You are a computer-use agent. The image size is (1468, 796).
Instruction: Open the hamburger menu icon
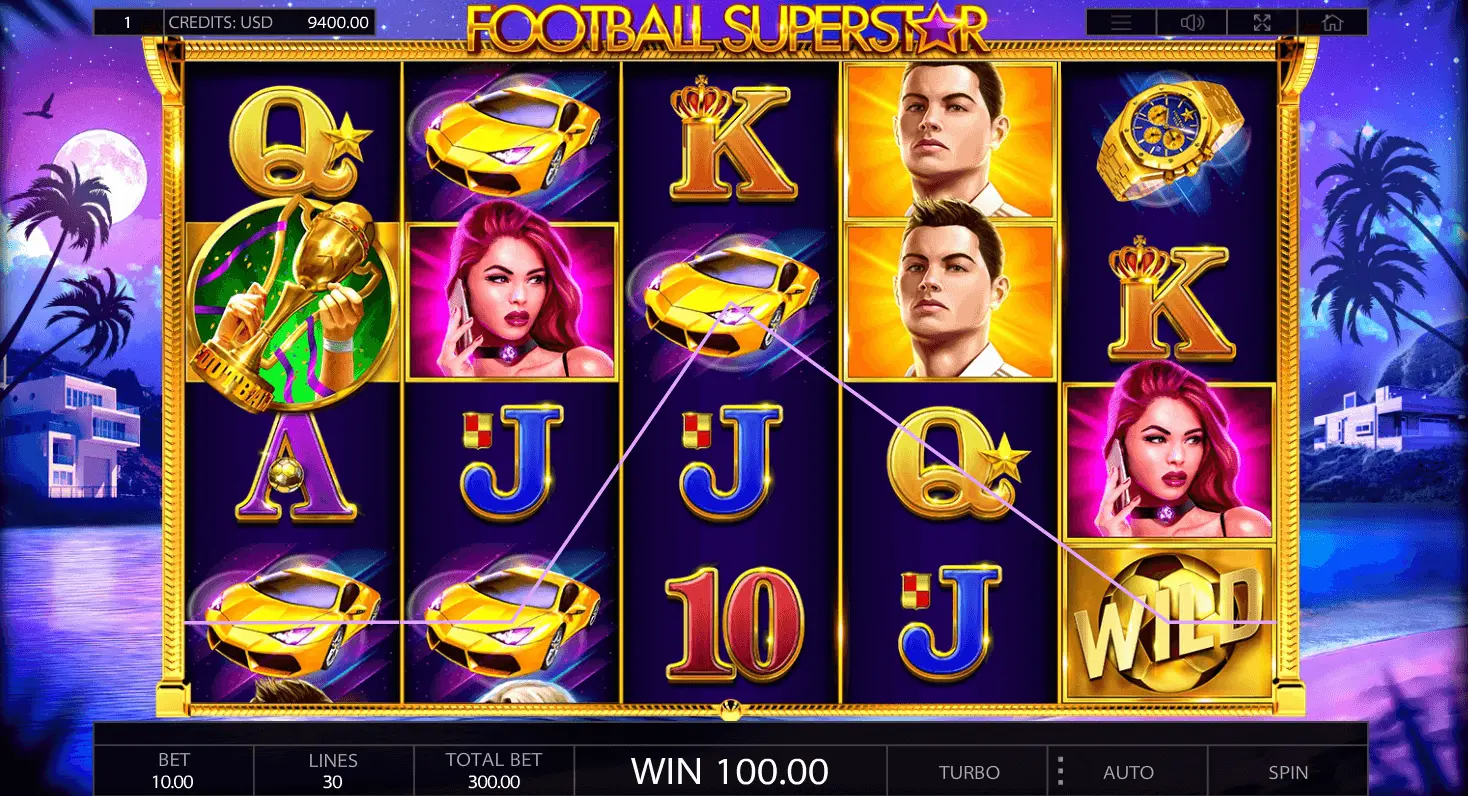tap(1121, 23)
